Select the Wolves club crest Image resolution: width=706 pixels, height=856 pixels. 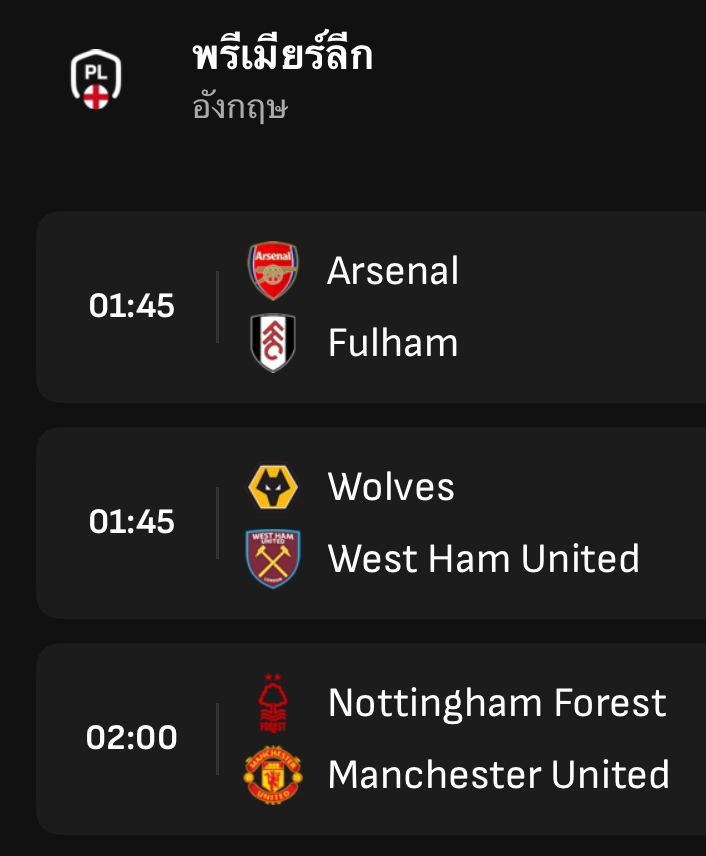[x=272, y=487]
